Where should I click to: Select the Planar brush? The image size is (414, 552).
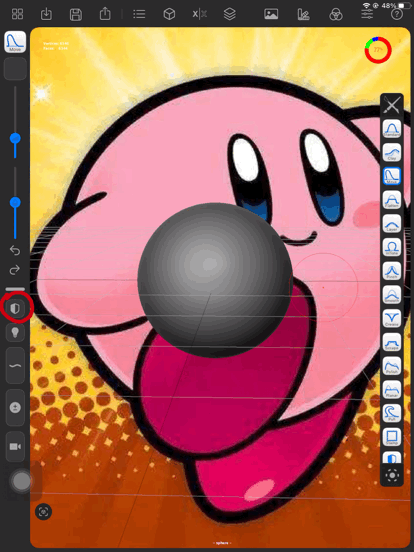click(392, 390)
